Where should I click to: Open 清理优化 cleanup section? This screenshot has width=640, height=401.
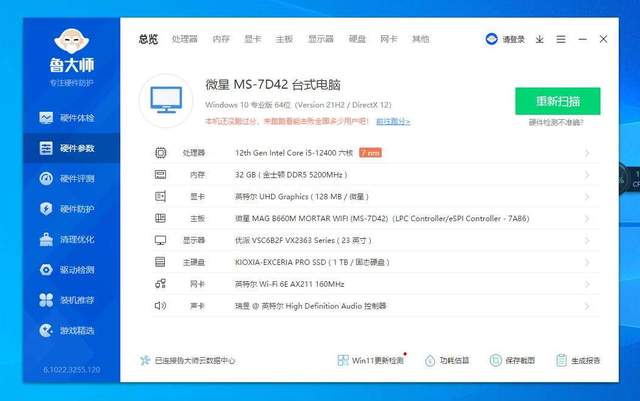point(71,239)
